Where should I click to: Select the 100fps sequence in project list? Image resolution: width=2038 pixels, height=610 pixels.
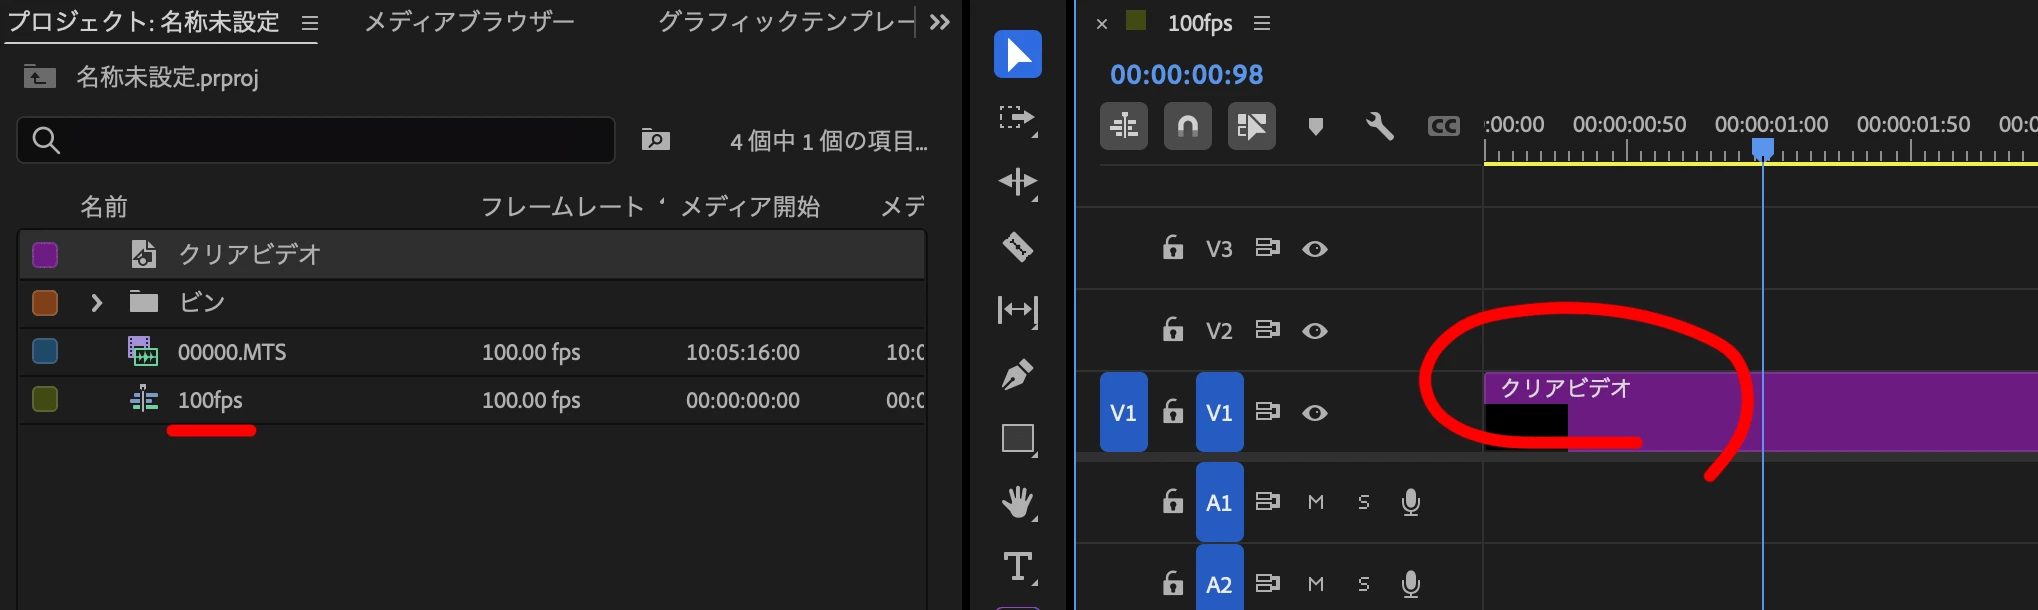[x=472, y=400]
